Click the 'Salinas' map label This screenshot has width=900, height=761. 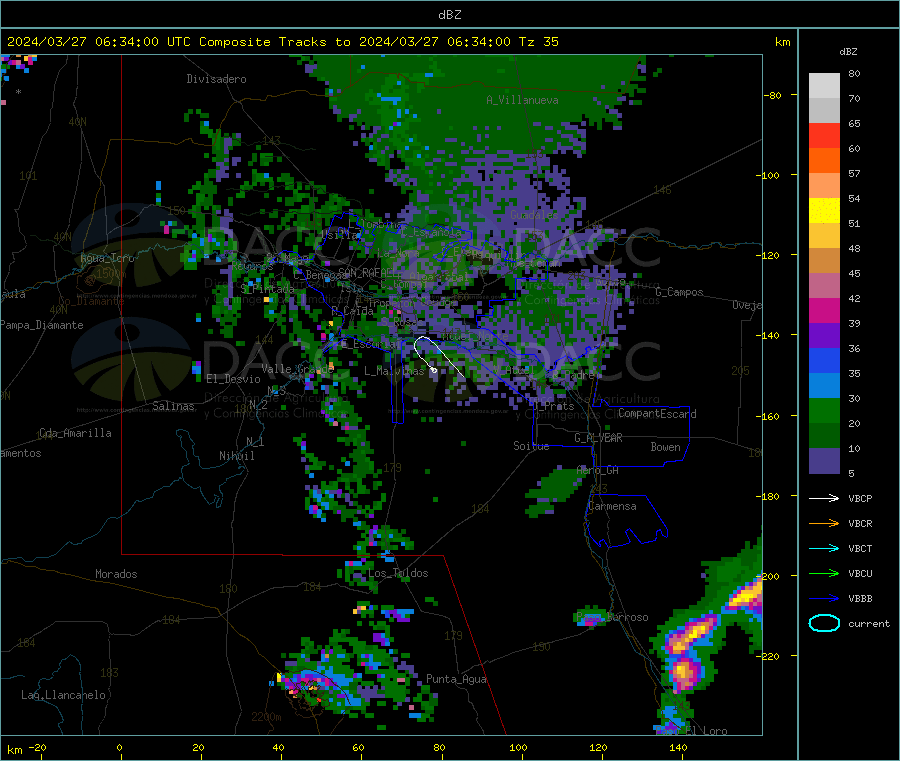tap(173, 406)
